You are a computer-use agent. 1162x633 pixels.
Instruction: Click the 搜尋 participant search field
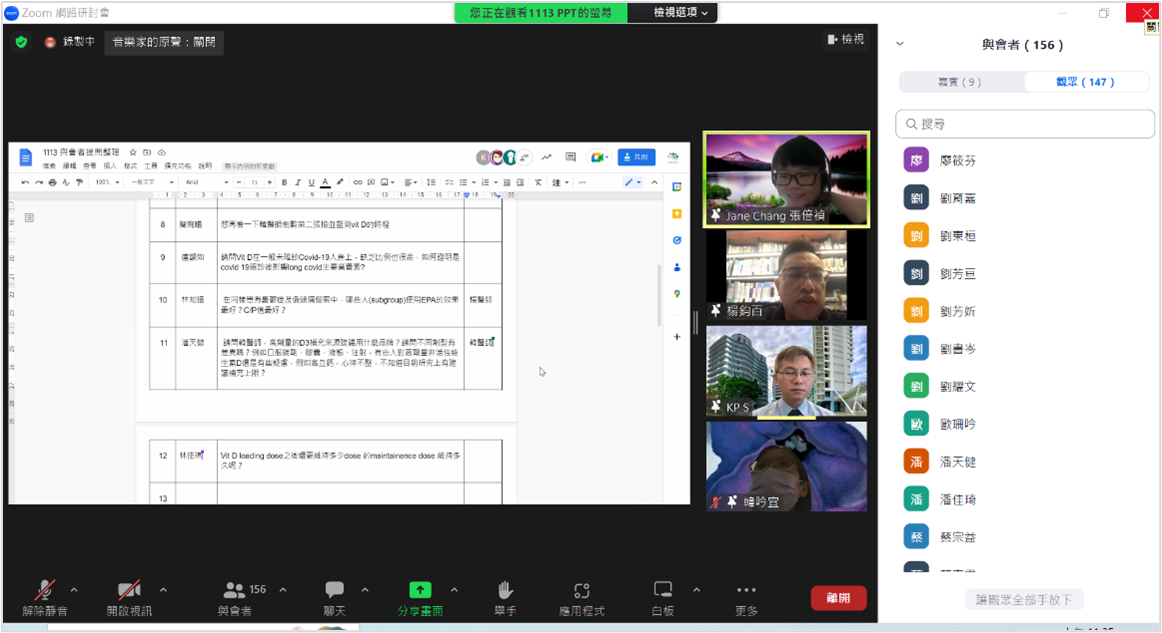coord(1025,124)
